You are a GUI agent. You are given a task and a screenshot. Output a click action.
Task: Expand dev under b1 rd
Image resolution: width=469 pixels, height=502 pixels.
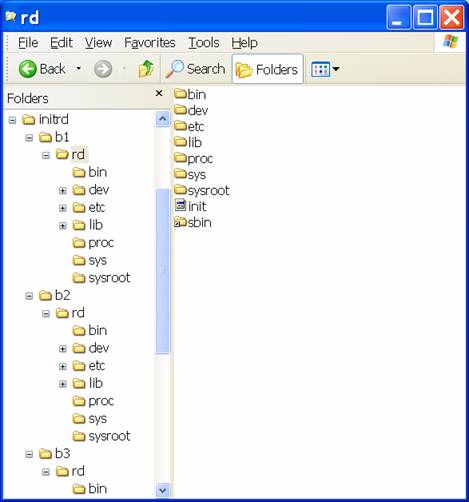[x=62, y=191]
